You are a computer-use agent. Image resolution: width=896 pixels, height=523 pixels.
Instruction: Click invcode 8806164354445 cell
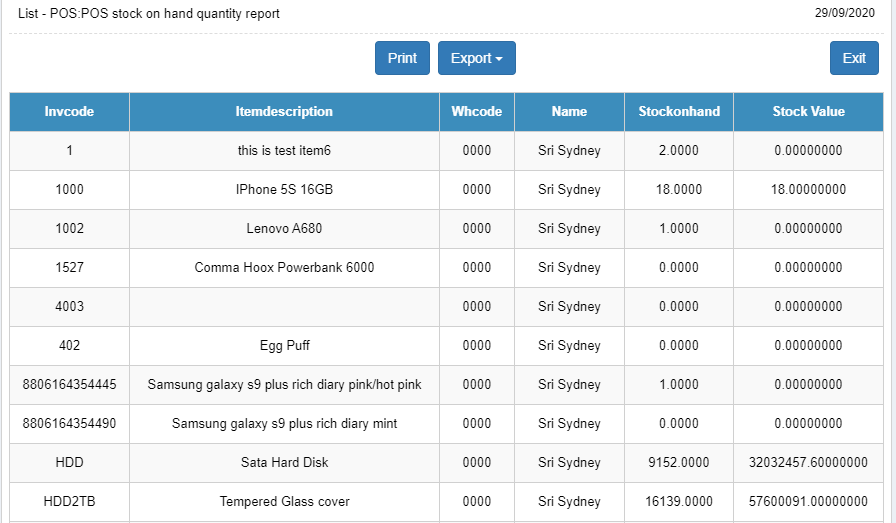click(x=69, y=385)
